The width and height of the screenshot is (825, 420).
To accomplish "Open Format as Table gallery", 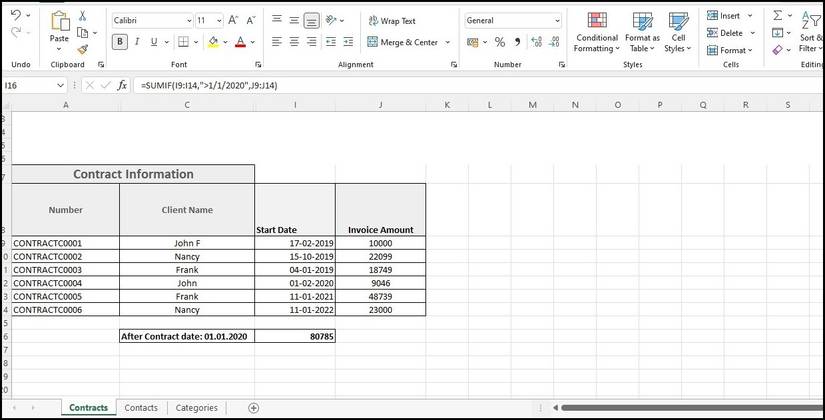I will 642,32.
